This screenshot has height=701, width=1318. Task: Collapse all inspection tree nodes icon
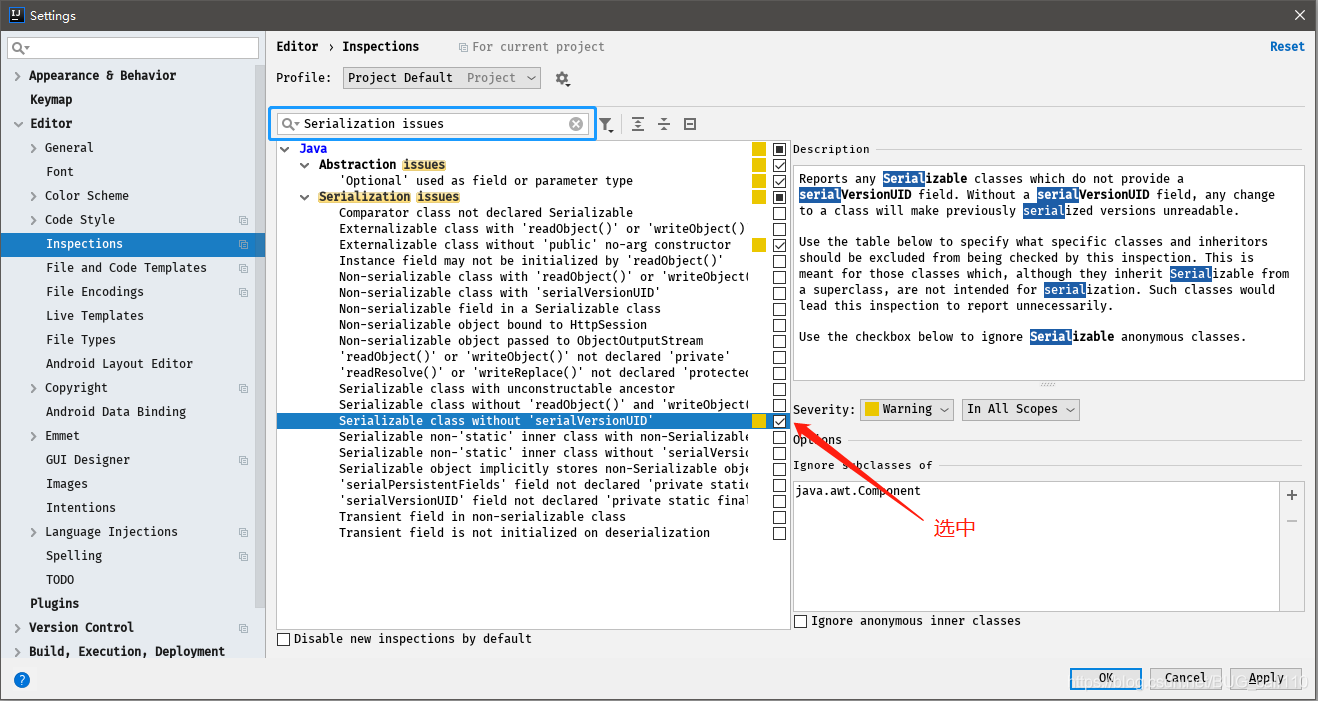(x=664, y=123)
